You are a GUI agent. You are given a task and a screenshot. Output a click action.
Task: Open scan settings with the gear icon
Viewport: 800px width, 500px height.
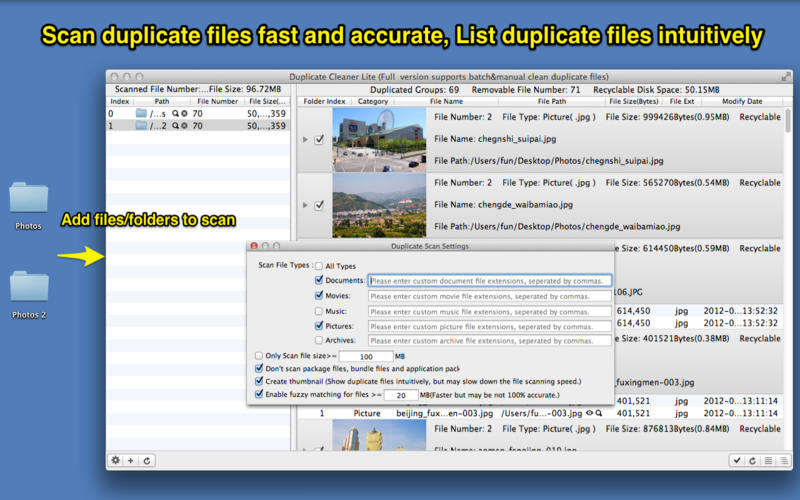pos(116,460)
